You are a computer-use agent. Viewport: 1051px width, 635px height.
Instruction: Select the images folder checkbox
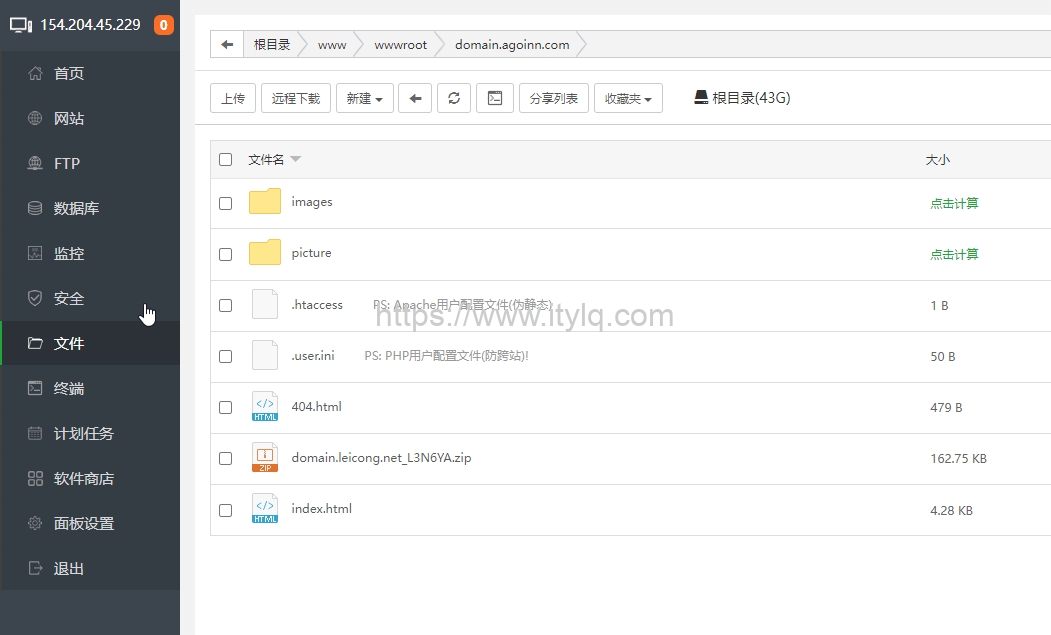(225, 203)
